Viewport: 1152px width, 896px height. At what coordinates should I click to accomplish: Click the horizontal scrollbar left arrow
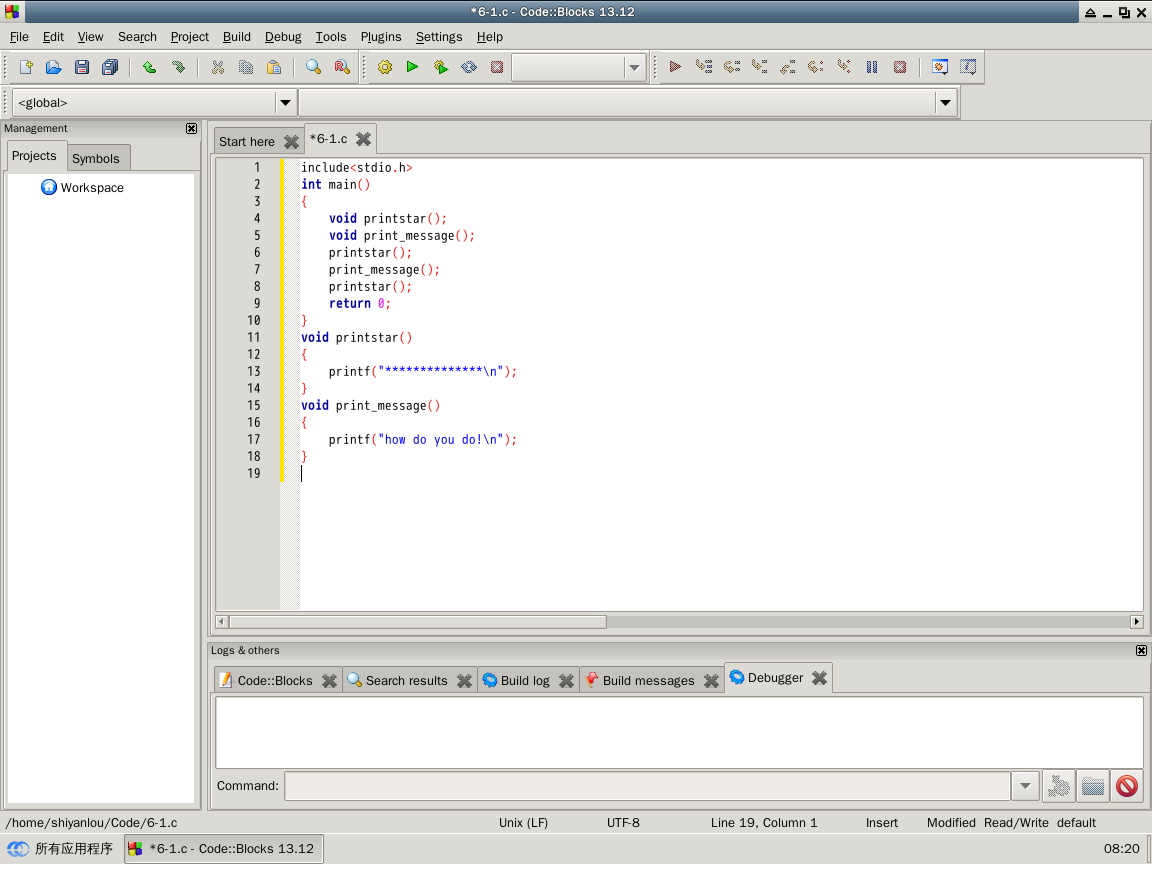point(221,622)
